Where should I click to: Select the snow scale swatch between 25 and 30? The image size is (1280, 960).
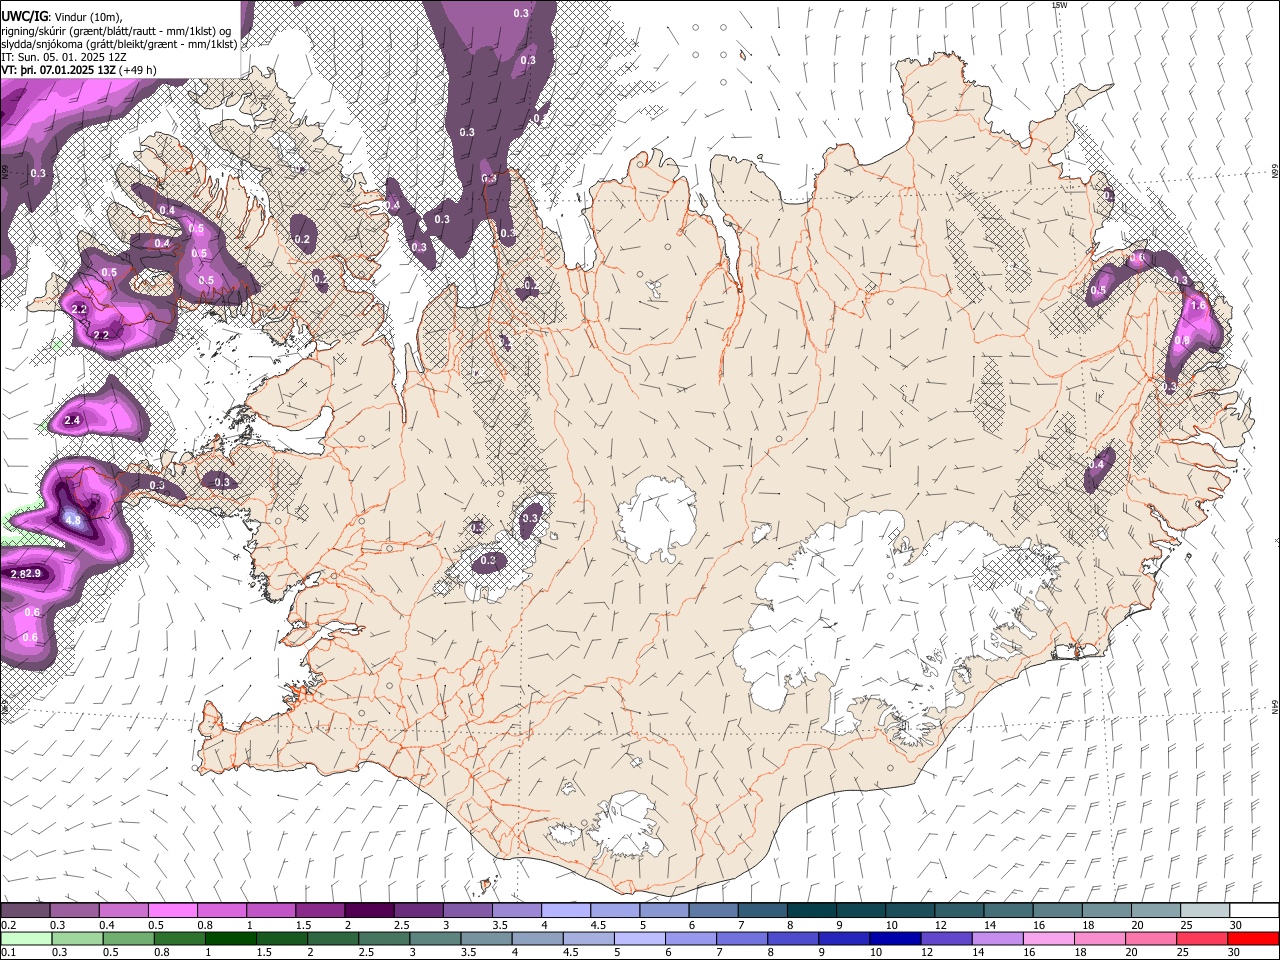click(x=1206, y=911)
